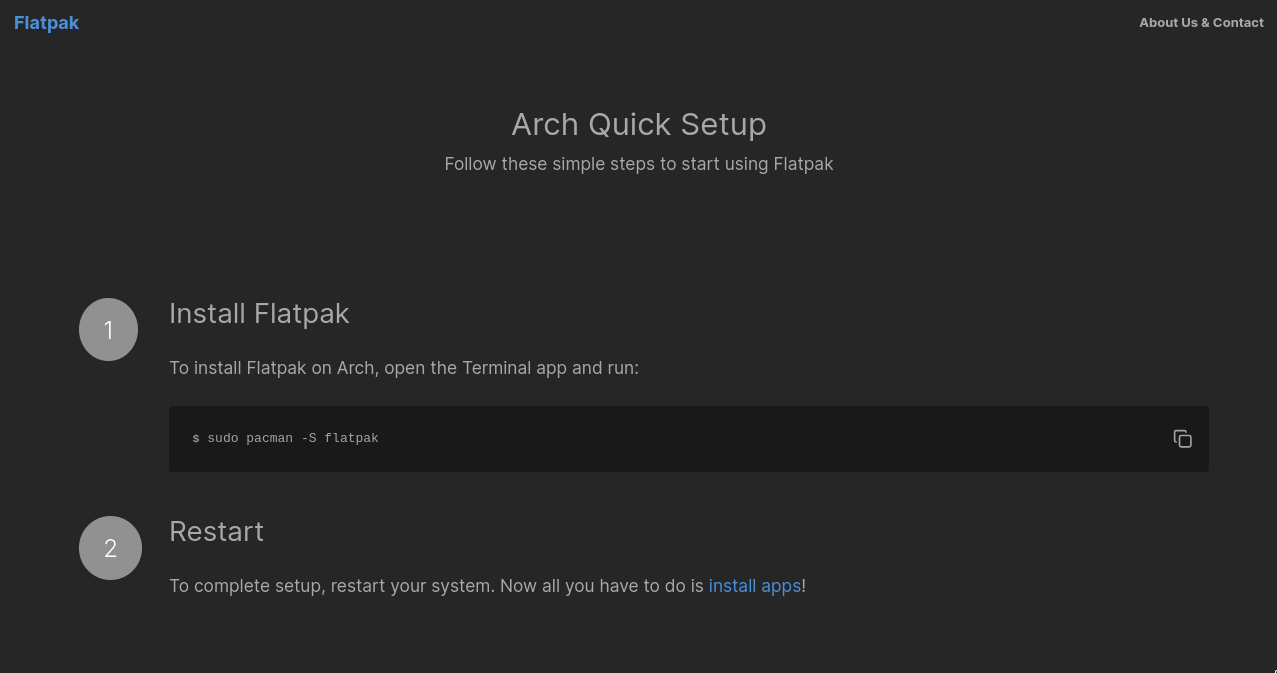
Task: Open the About Us & Contact menu
Action: pyautogui.click(x=1201, y=23)
